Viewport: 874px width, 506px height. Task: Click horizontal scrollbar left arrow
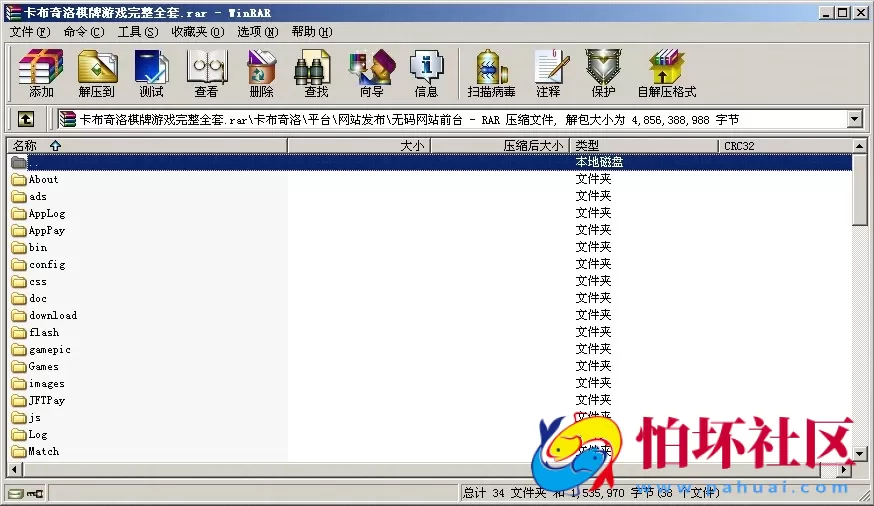(x=15, y=470)
